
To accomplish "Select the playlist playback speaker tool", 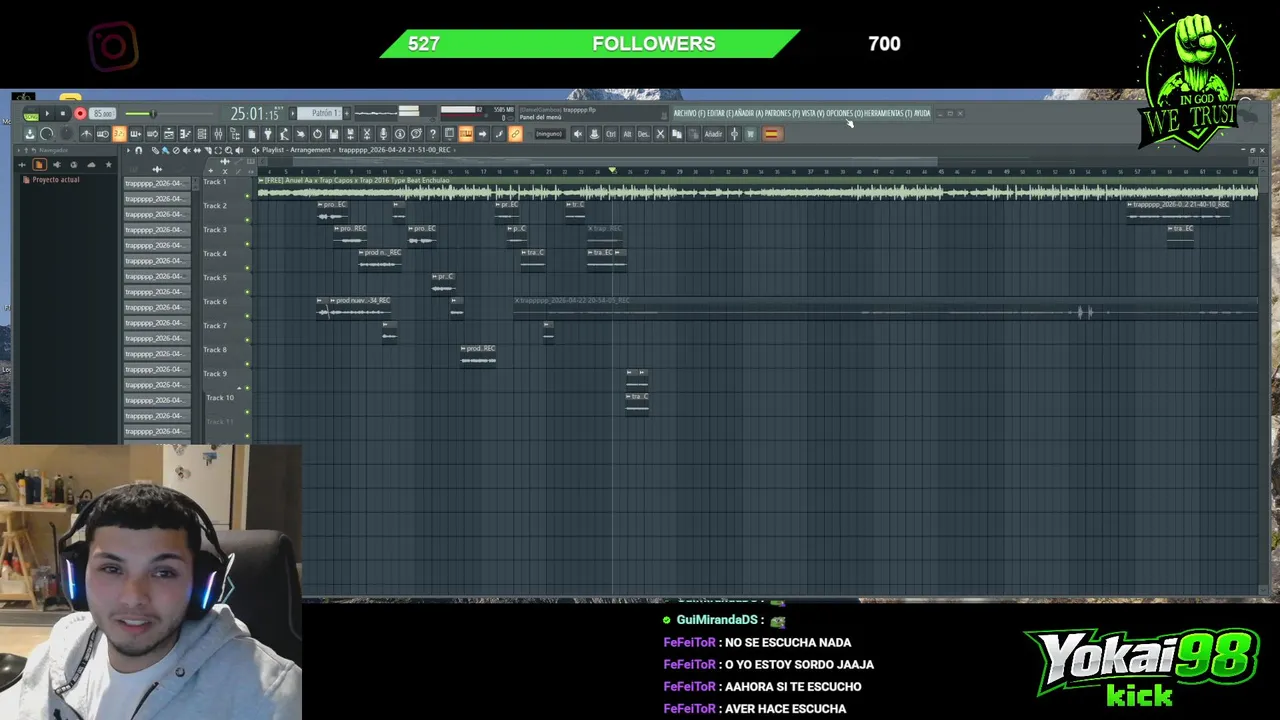I will coord(239,150).
